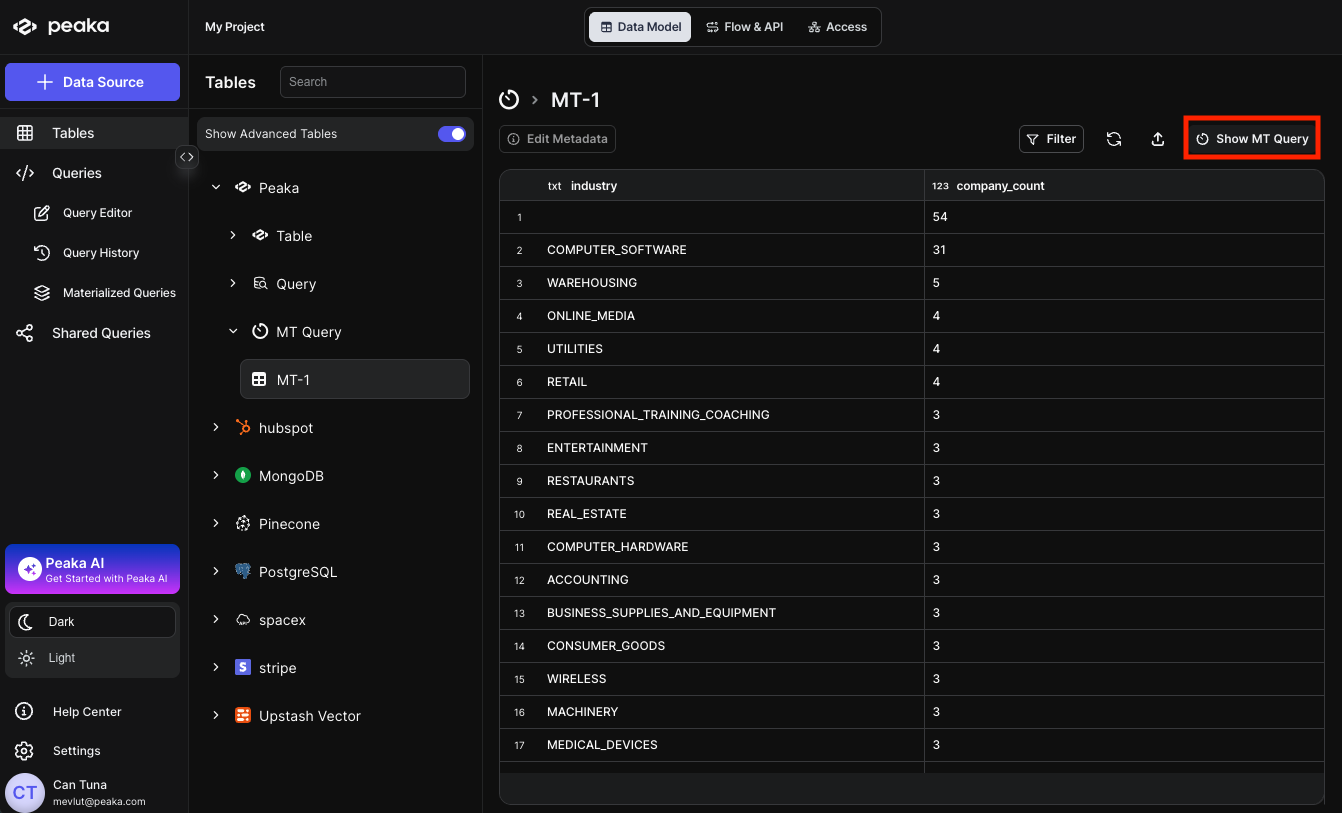1342x813 pixels.
Task: Collapse the MT Query folder
Action: [x=233, y=332]
